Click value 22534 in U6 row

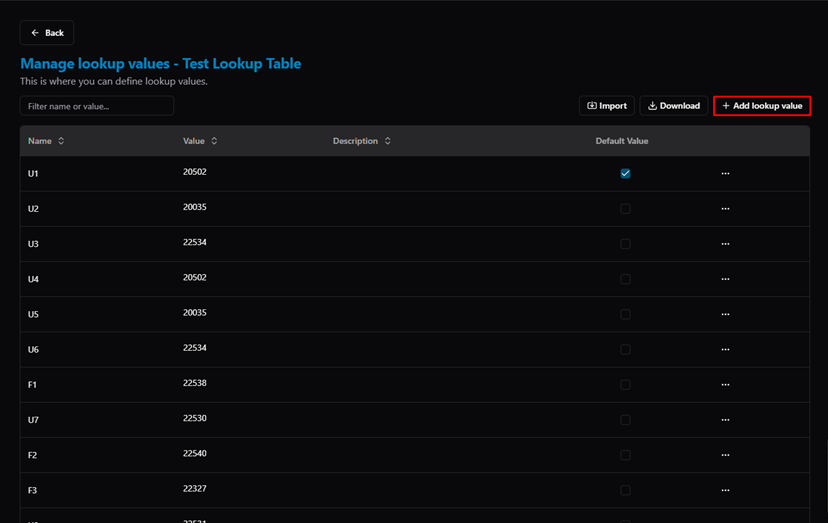(195, 348)
